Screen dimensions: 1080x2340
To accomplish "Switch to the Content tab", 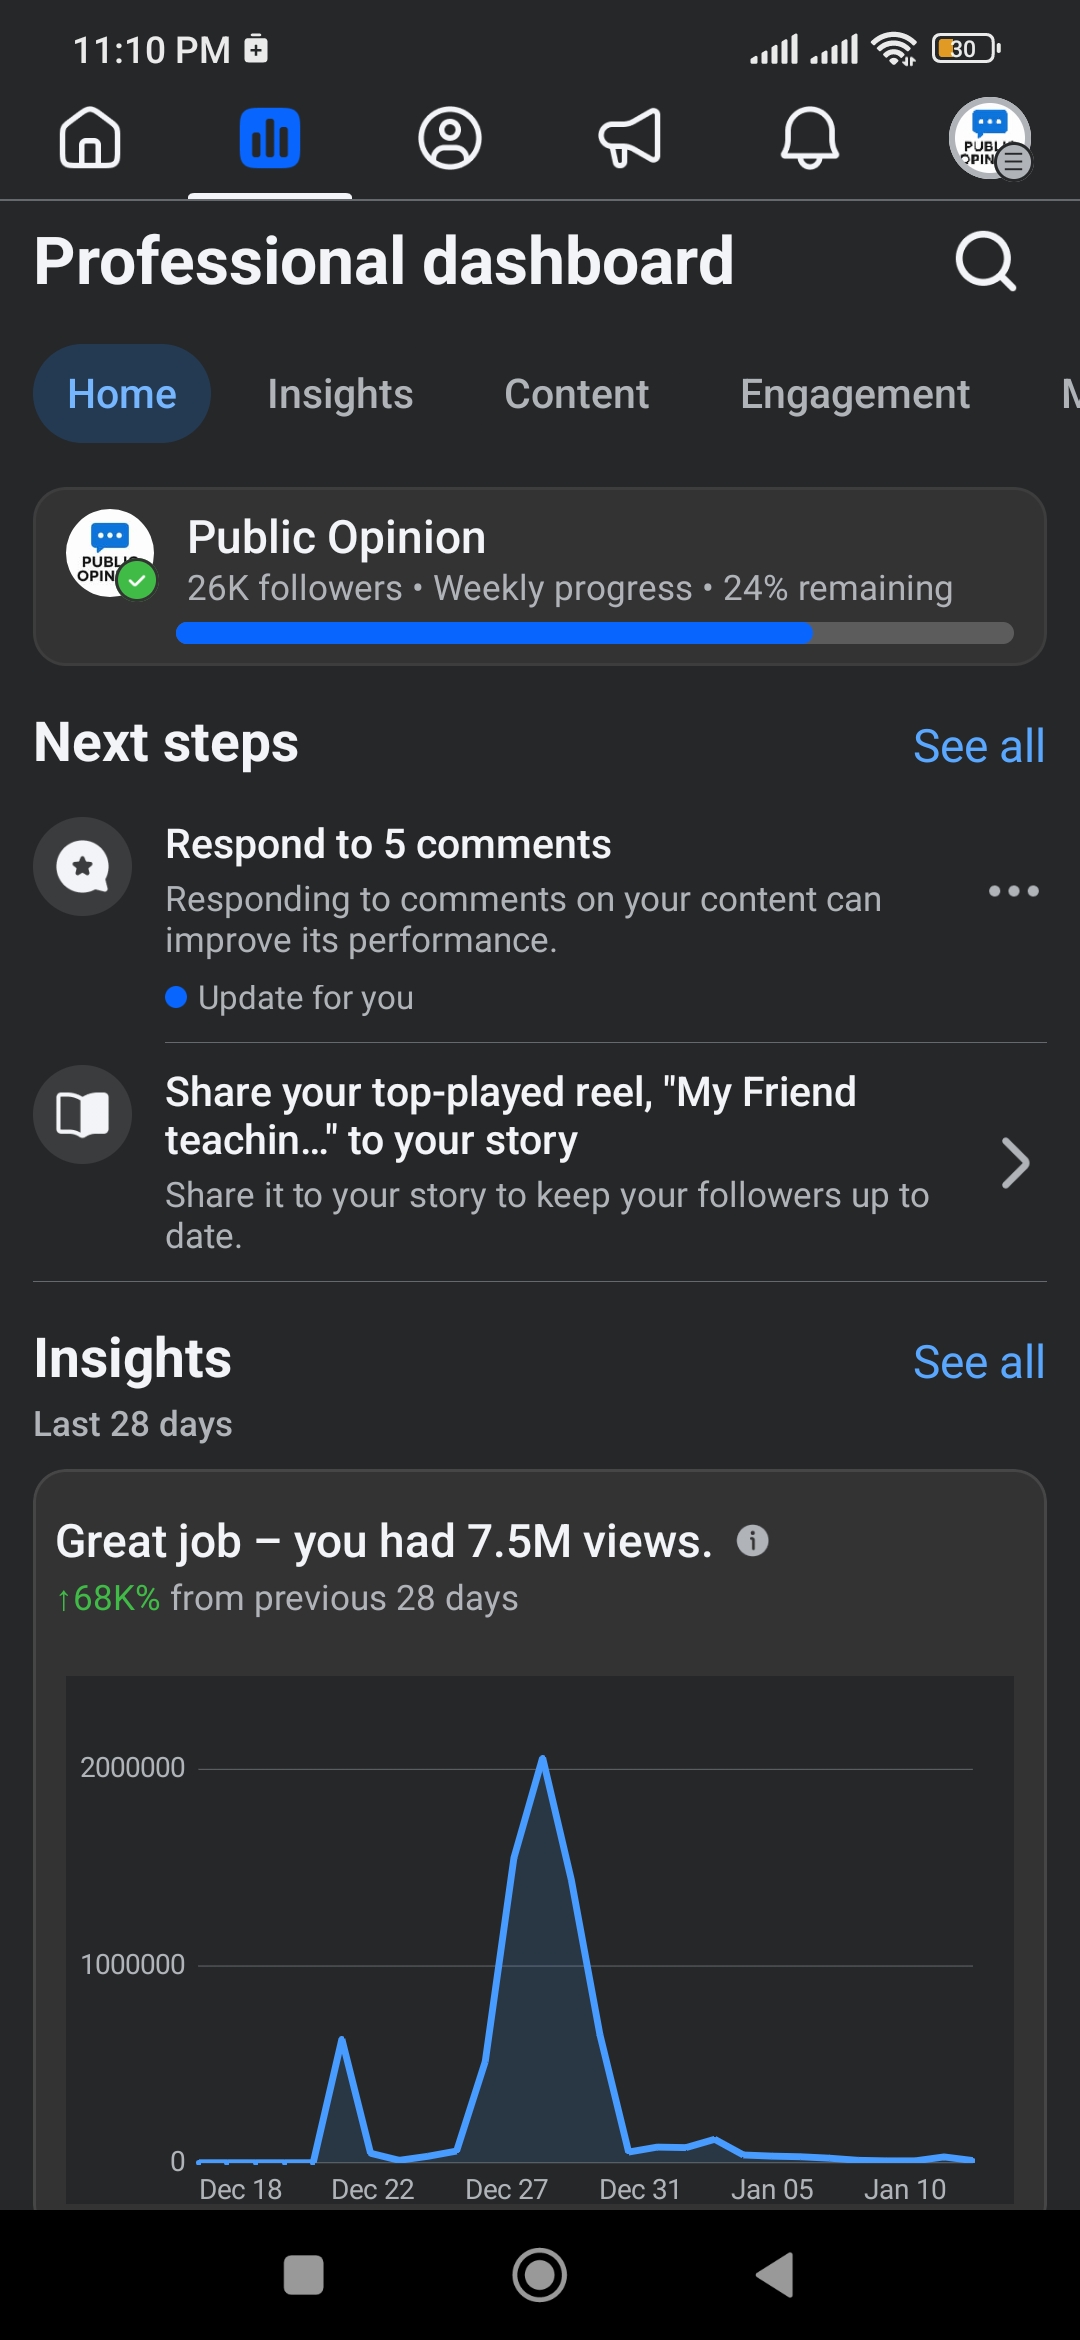I will (577, 394).
